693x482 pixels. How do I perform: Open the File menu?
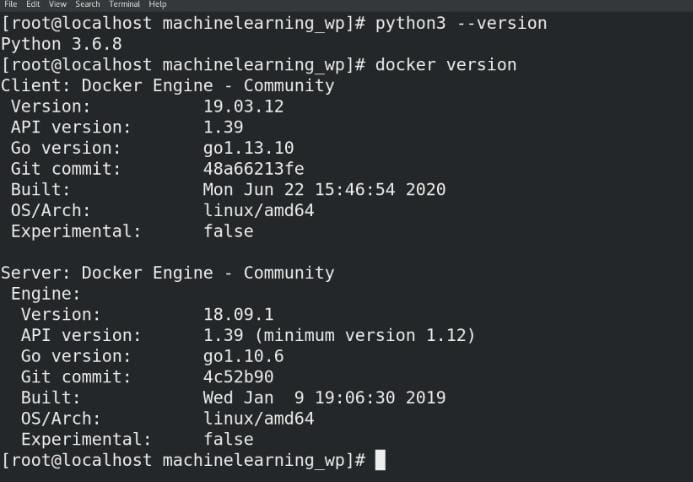[x=10, y=4]
